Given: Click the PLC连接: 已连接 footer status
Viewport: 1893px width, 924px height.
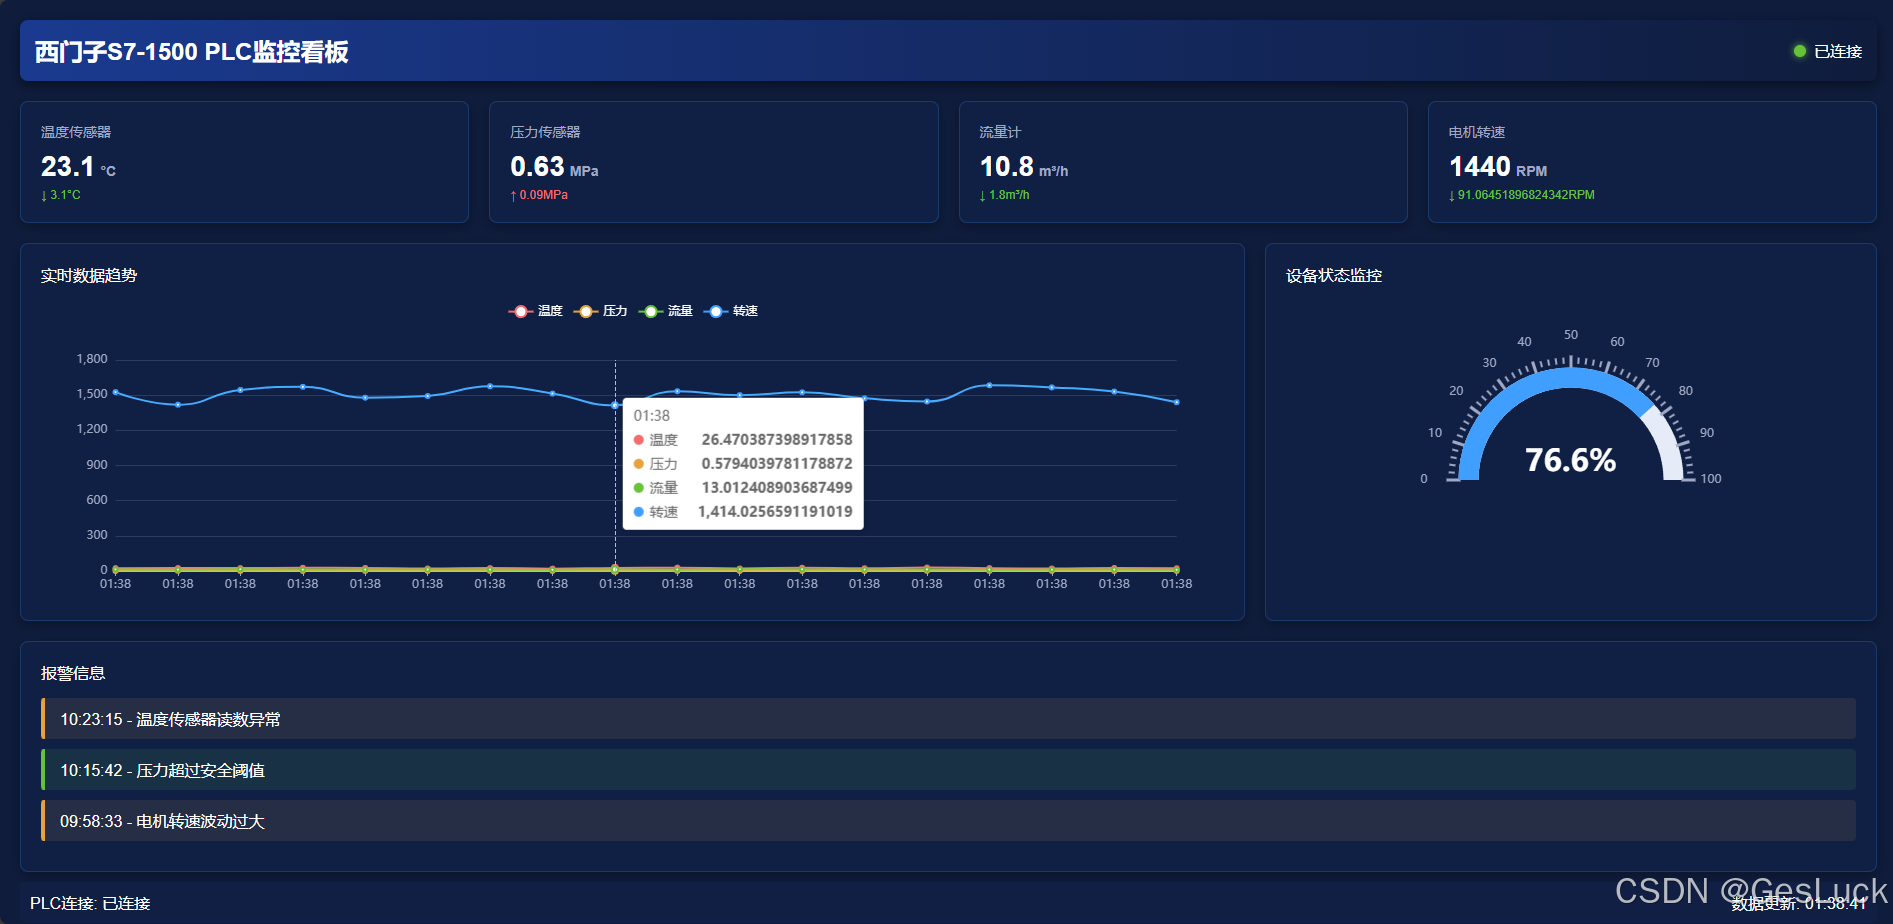Looking at the screenshot, I should click(90, 904).
